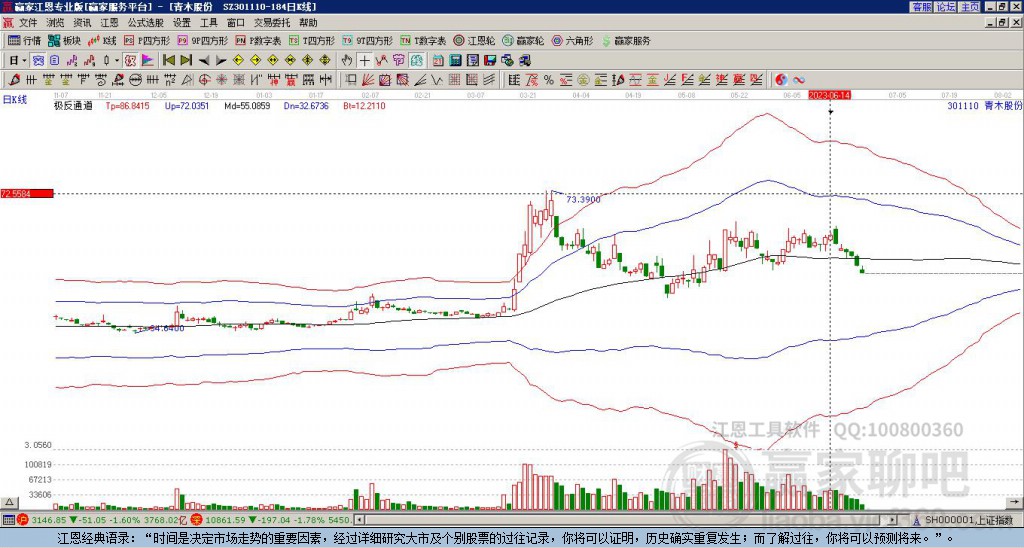Expand the 日 period dropdown arrow

[24, 61]
